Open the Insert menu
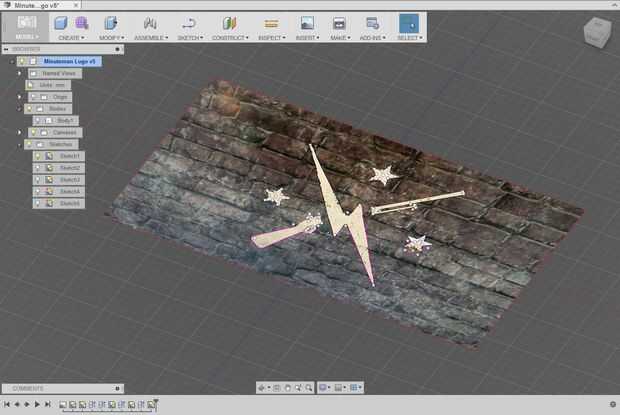 [x=307, y=38]
